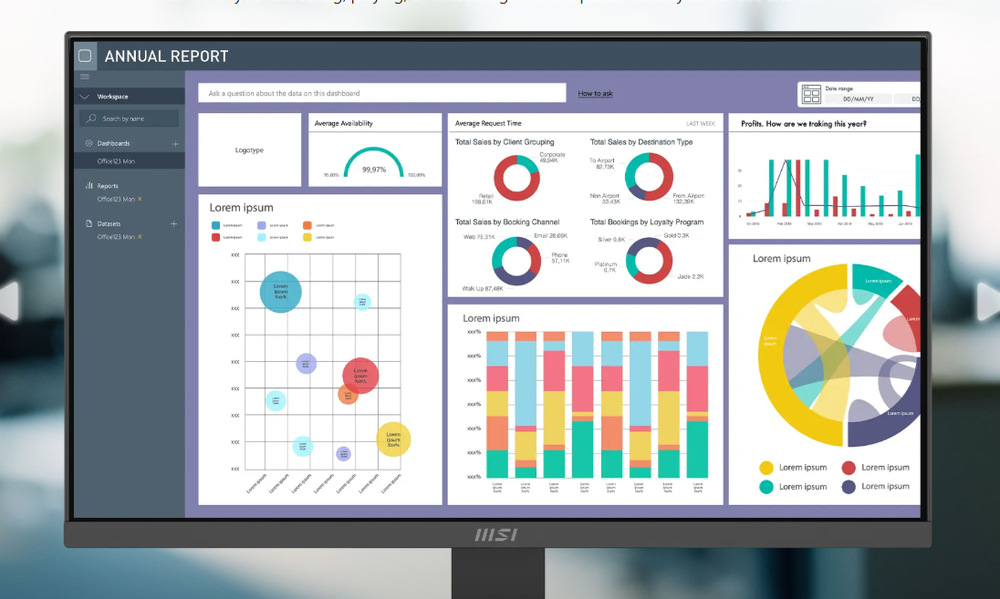Click the Datasets document icon
1000x599 pixels.
pos(89,223)
